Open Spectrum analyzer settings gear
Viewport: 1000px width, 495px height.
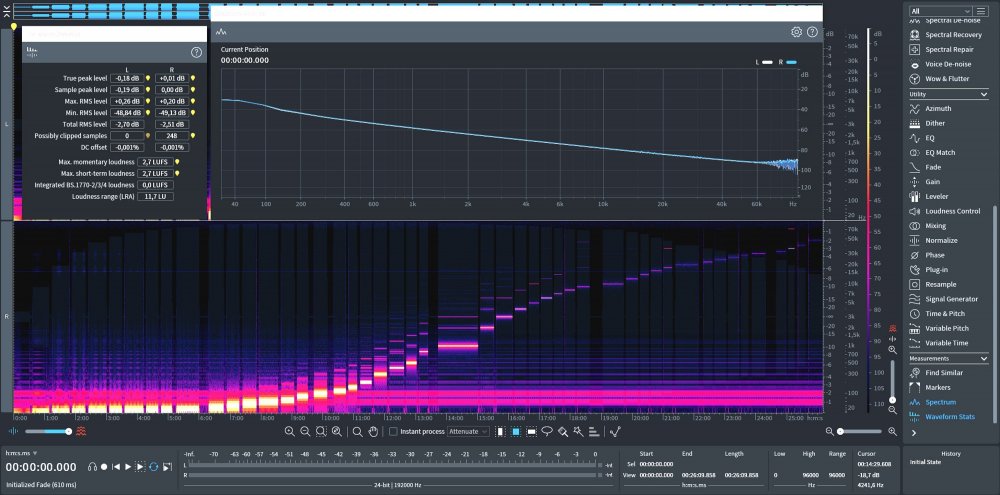click(796, 32)
